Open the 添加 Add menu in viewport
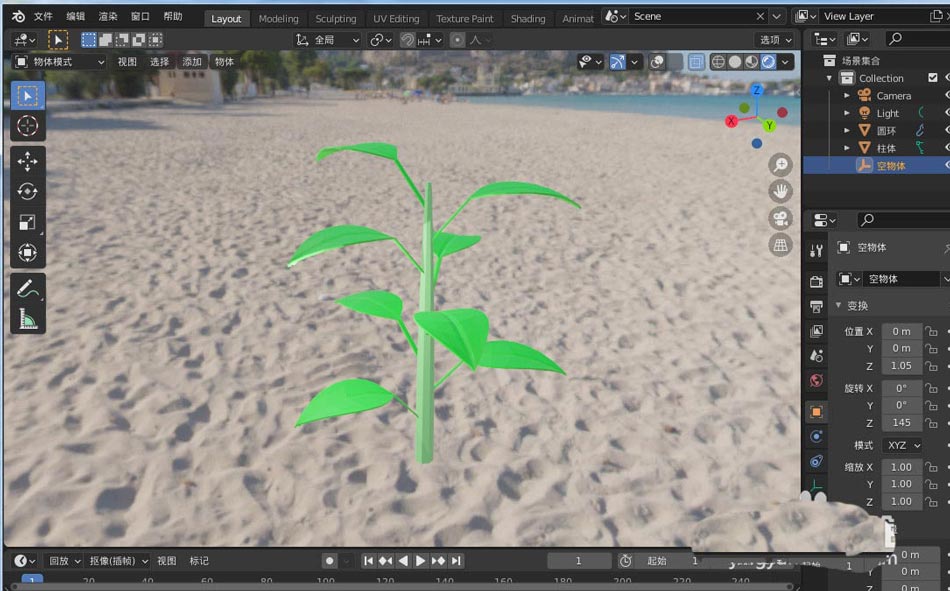950x591 pixels. (192, 62)
